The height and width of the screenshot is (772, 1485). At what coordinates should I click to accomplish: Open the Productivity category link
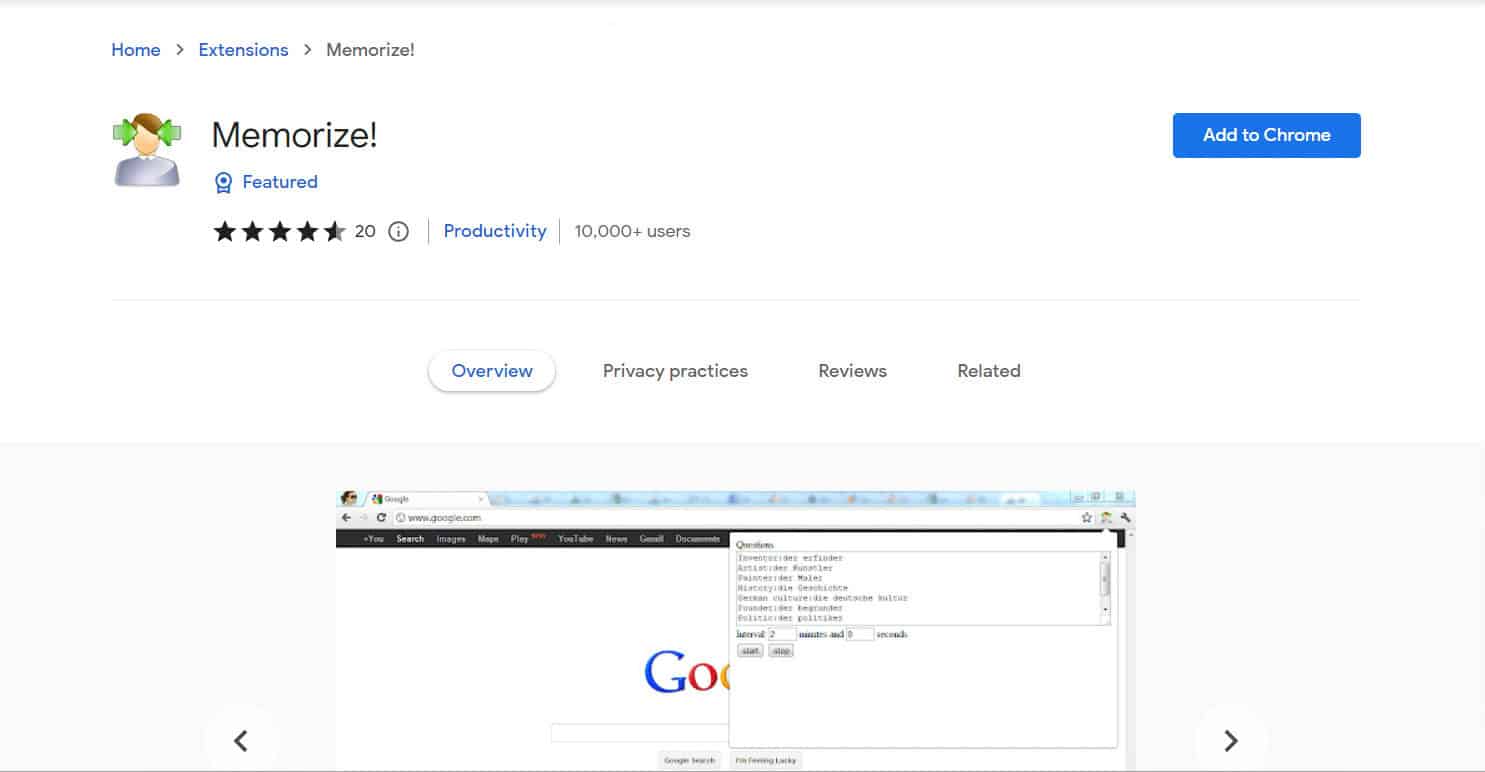point(495,231)
